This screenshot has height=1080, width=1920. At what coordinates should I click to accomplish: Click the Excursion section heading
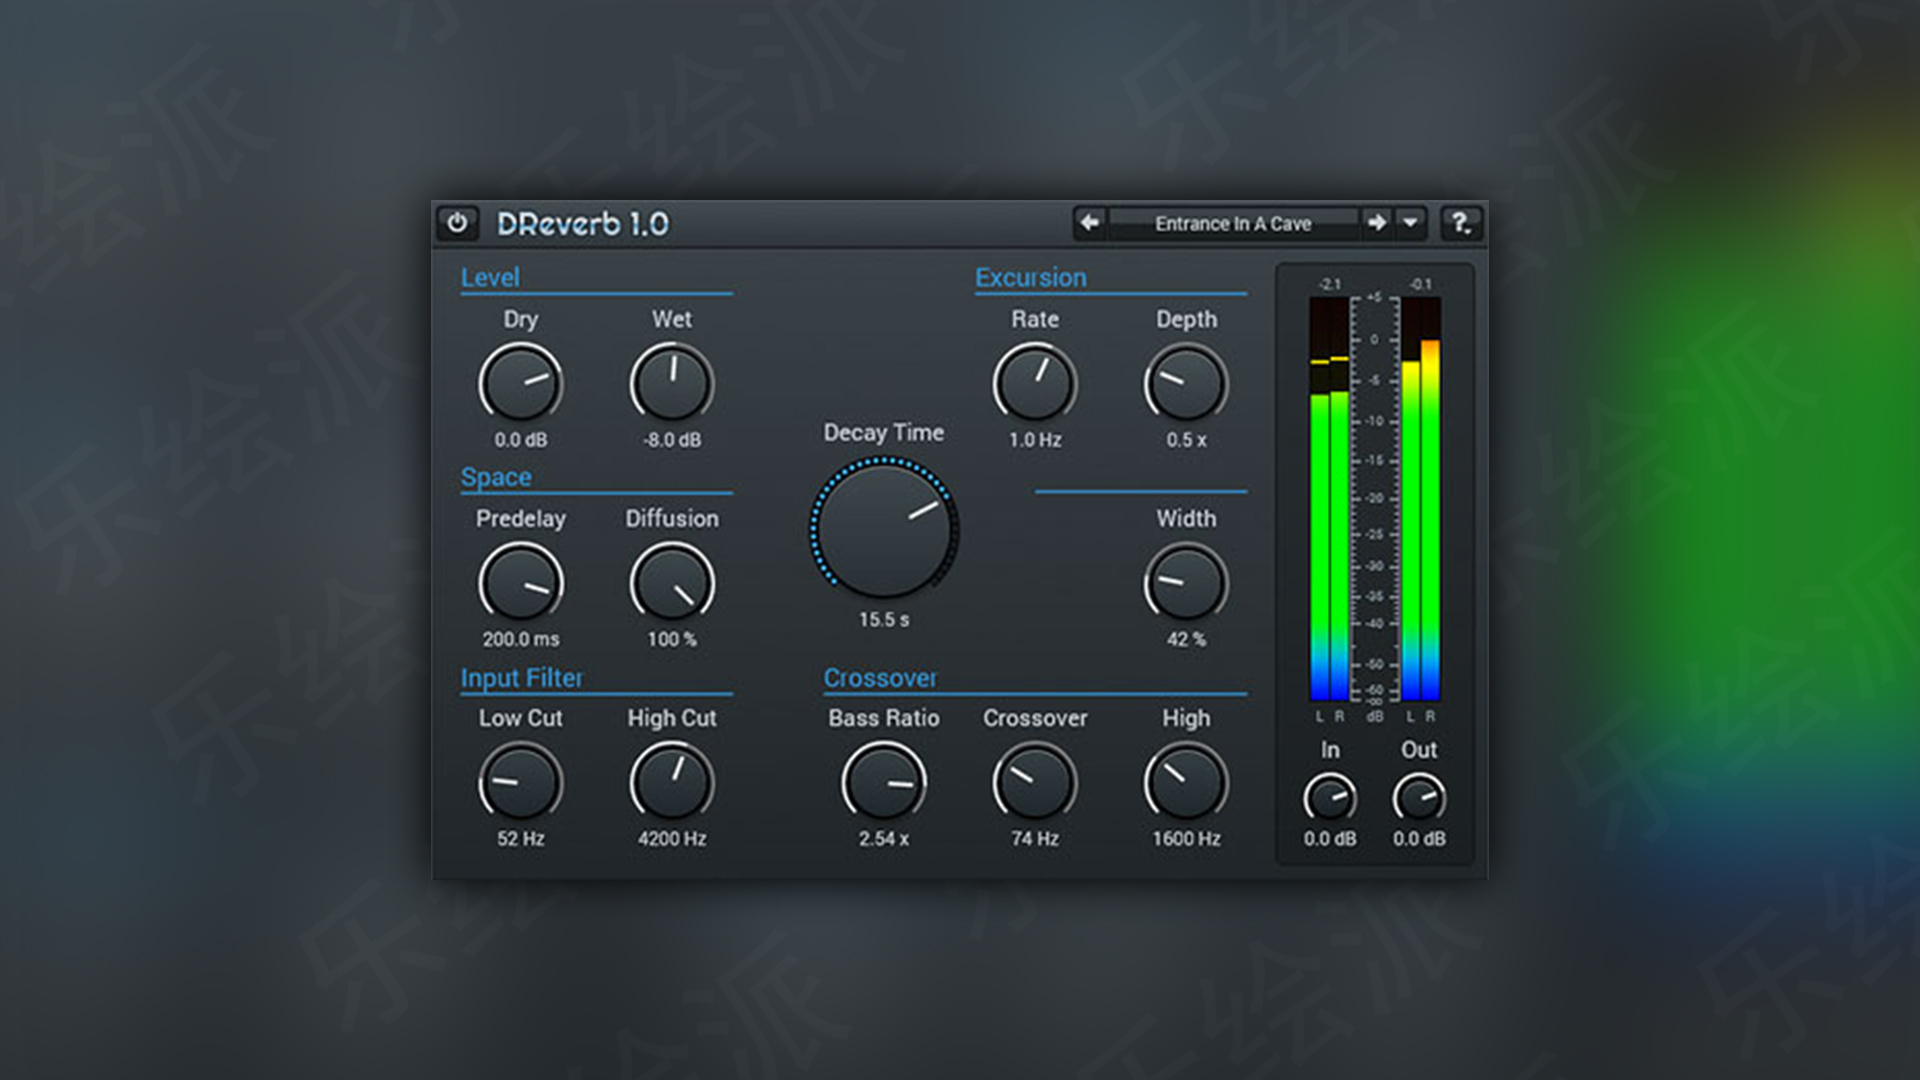[1031, 278]
